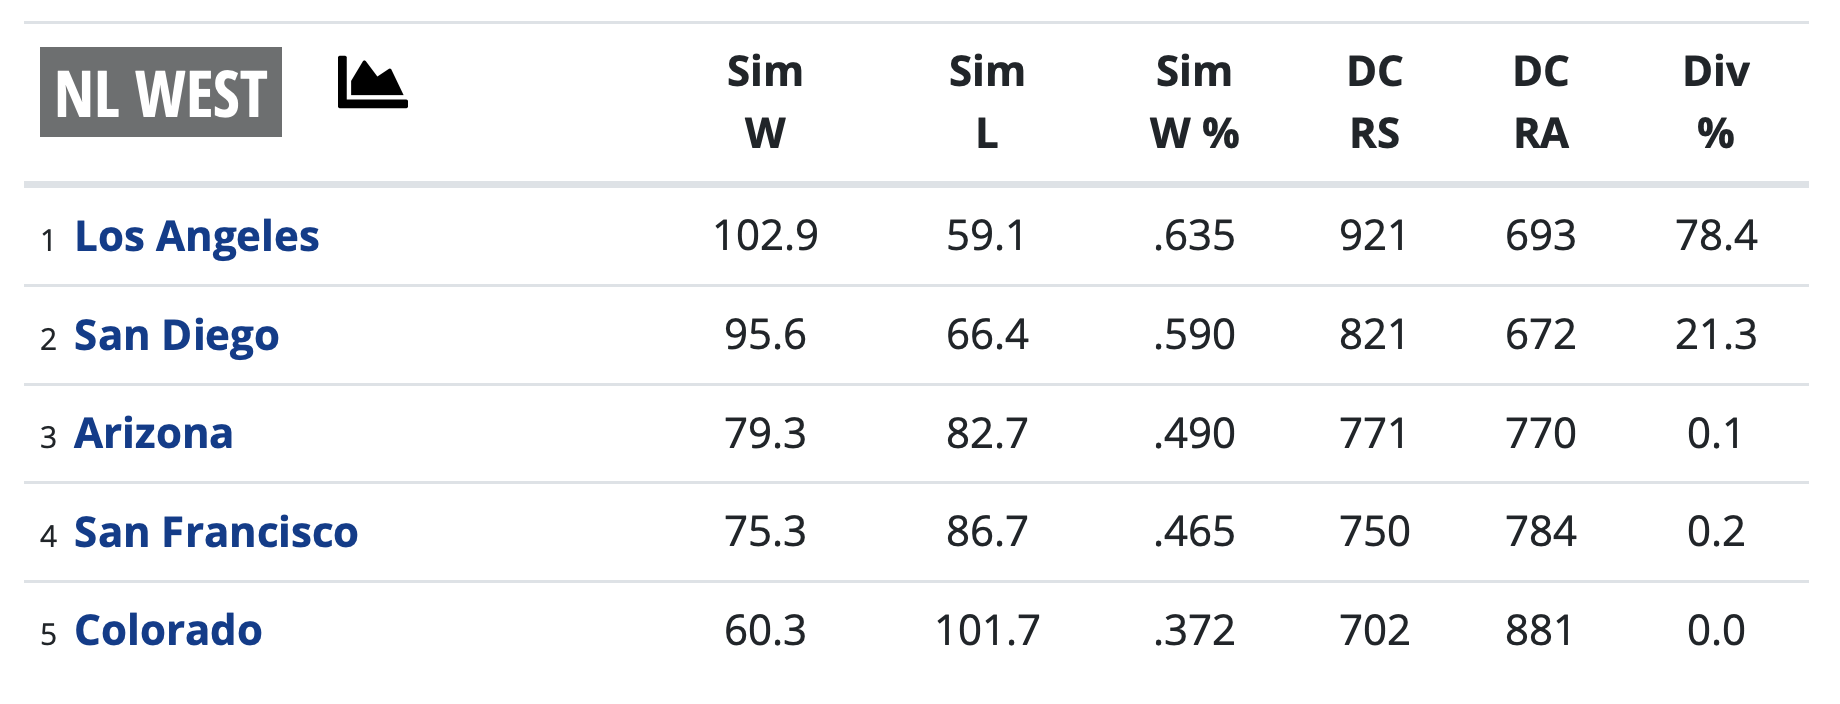
Task: Sort by the Div % column header
Action: point(1716,102)
